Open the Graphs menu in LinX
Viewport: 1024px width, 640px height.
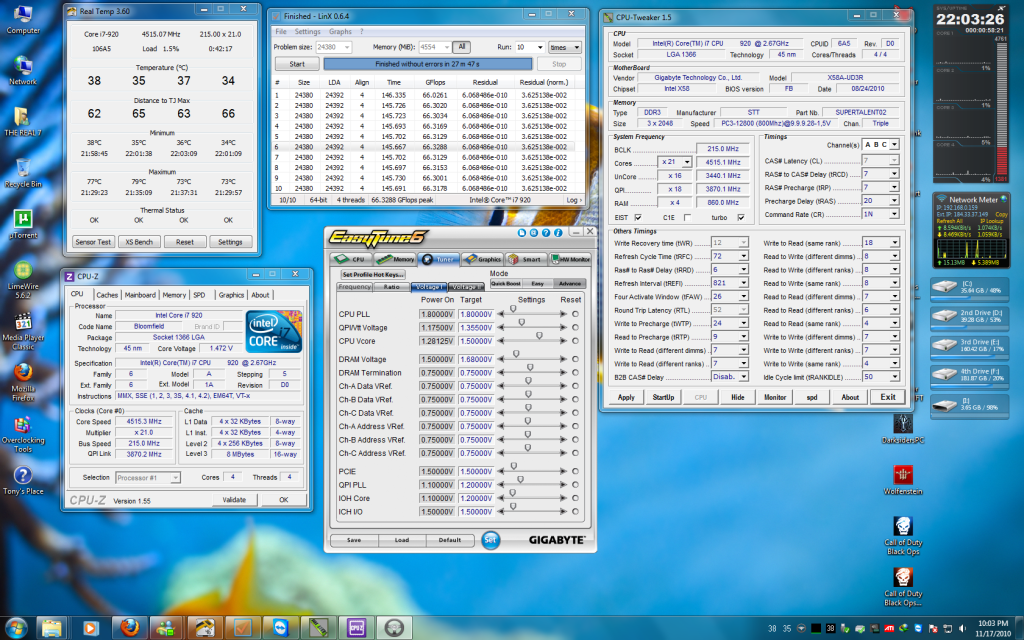[340, 31]
